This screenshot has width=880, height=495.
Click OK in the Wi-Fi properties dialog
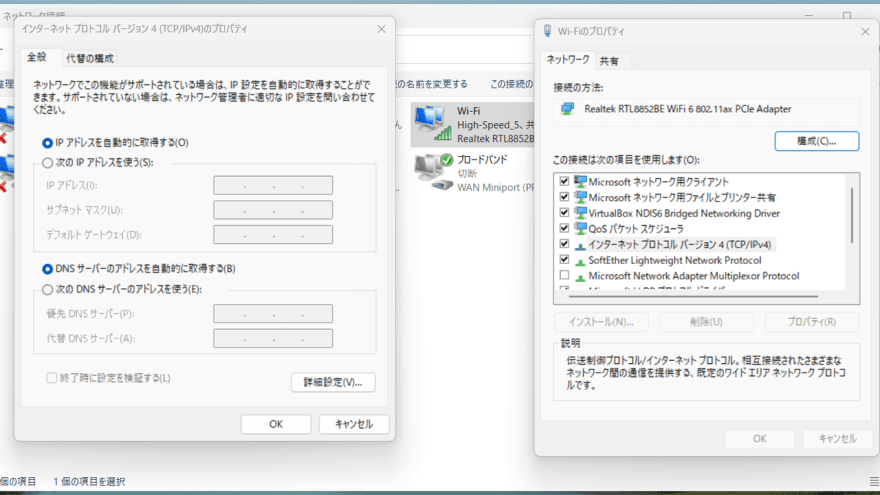[x=759, y=439]
